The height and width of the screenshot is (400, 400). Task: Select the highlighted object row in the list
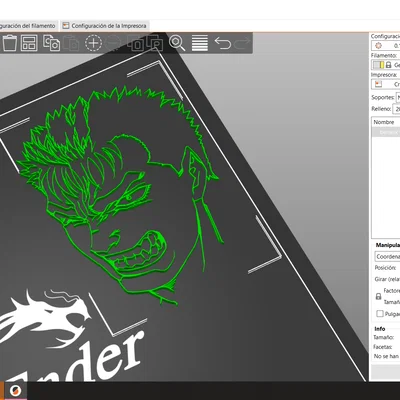coord(386,132)
